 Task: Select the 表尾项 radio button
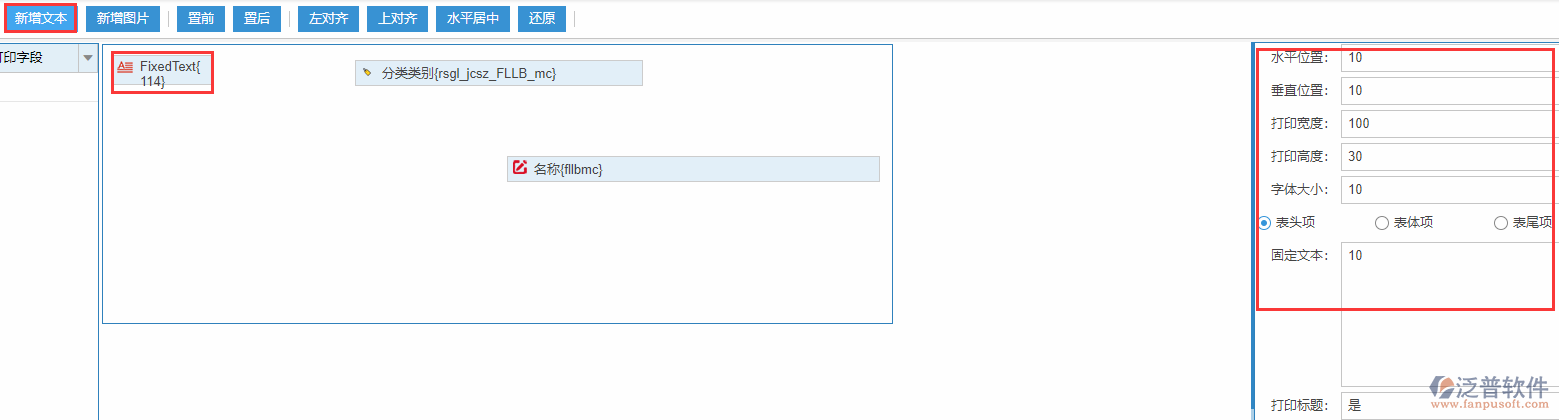pos(1500,223)
